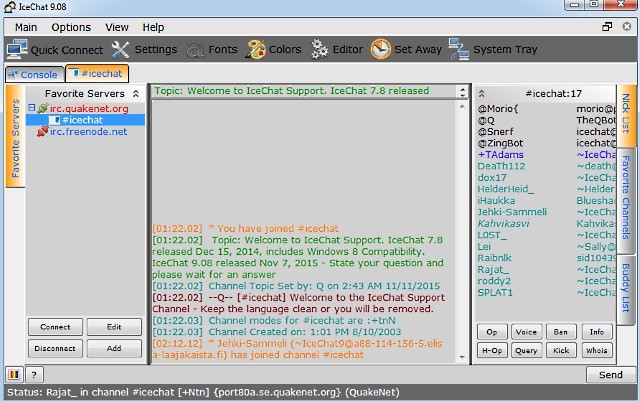Viewport: 640px width, 402px height.
Task: Click the IceChat application icon in title bar
Action: (10, 7)
